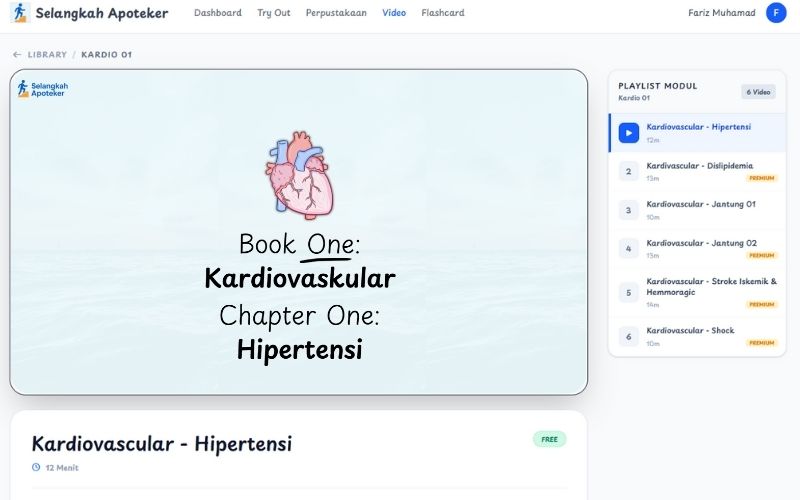Play Kardiovascular - Jantung 01 from playlist

coord(700,204)
